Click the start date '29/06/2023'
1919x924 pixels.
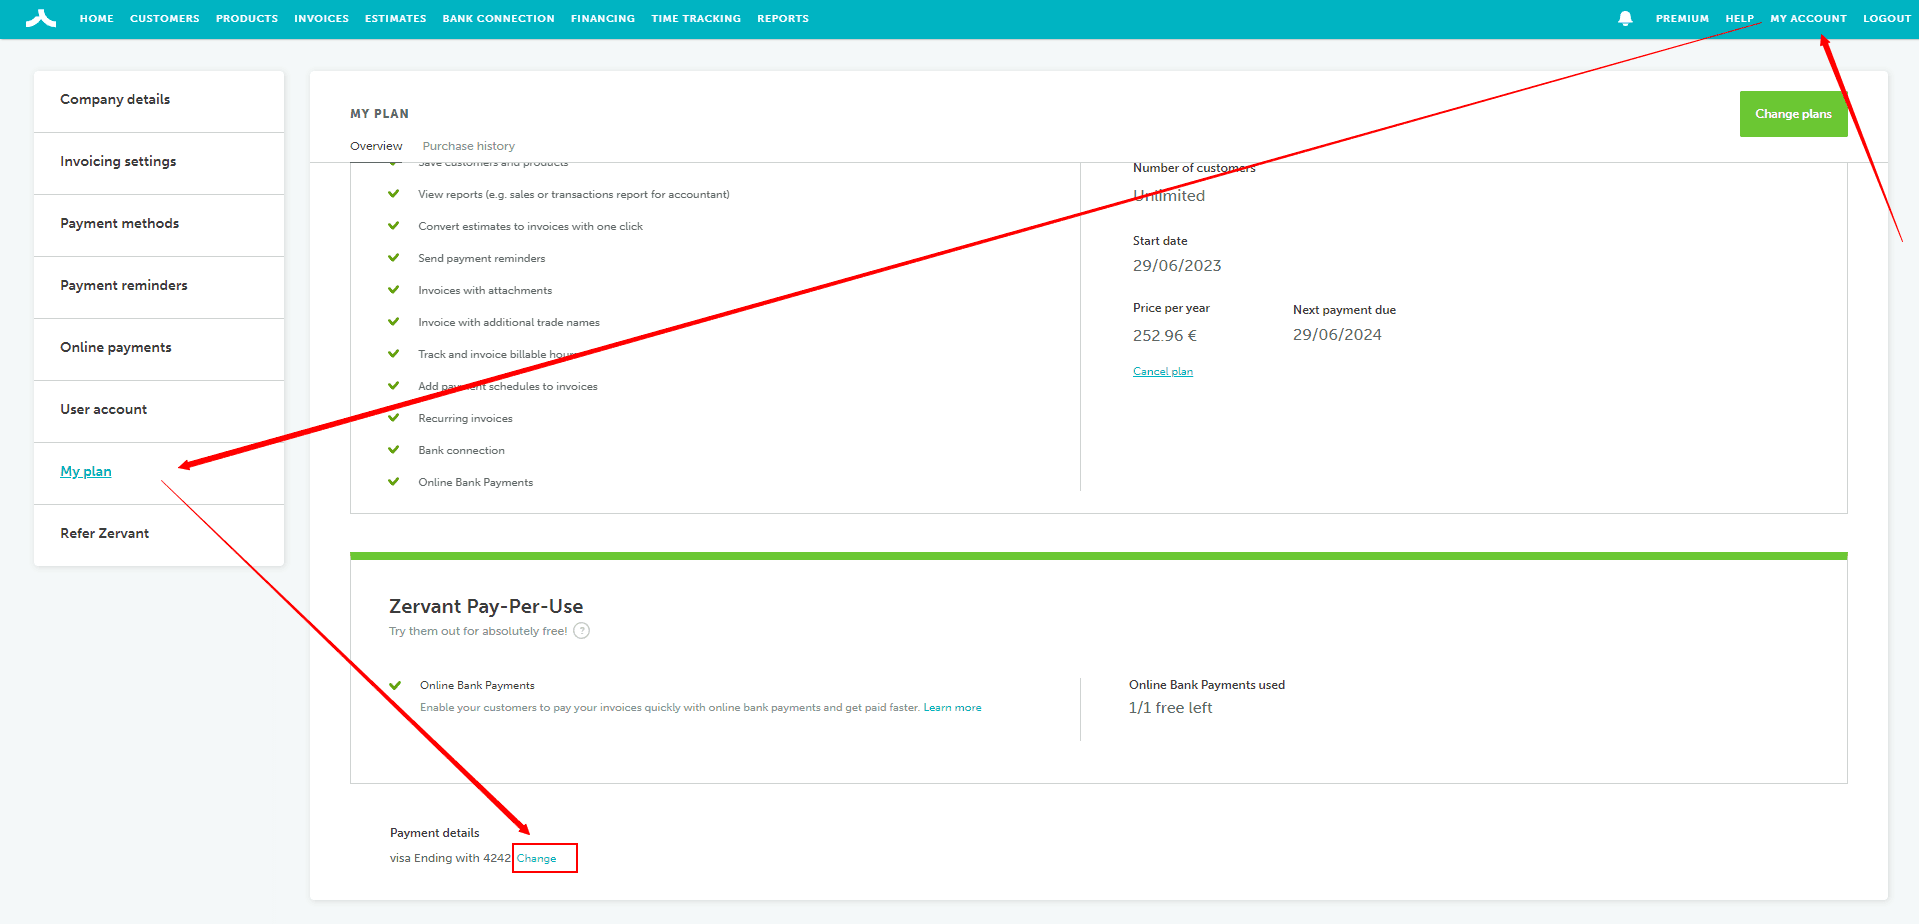(x=1177, y=266)
